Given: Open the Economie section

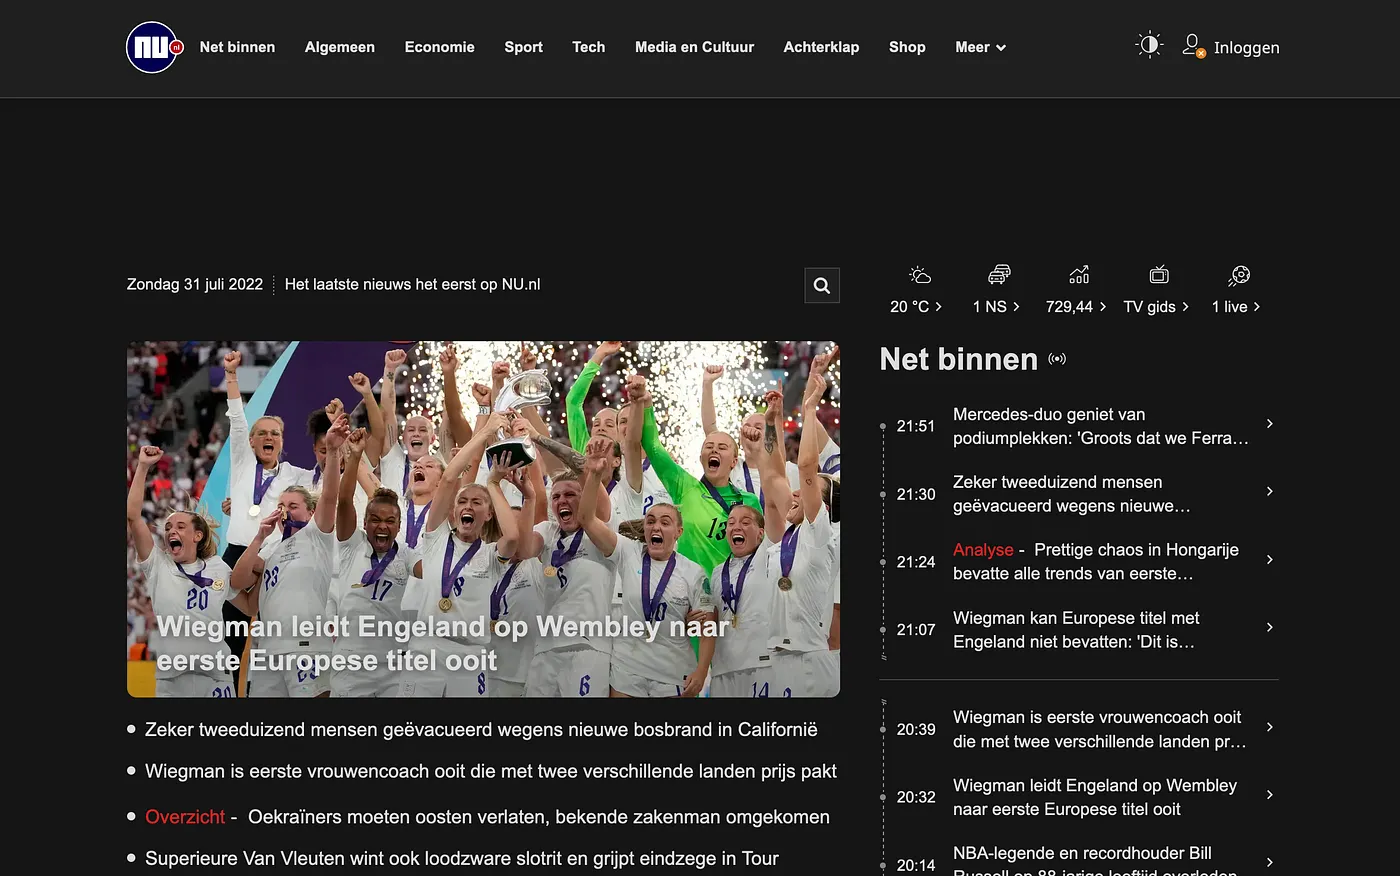Looking at the screenshot, I should point(439,47).
